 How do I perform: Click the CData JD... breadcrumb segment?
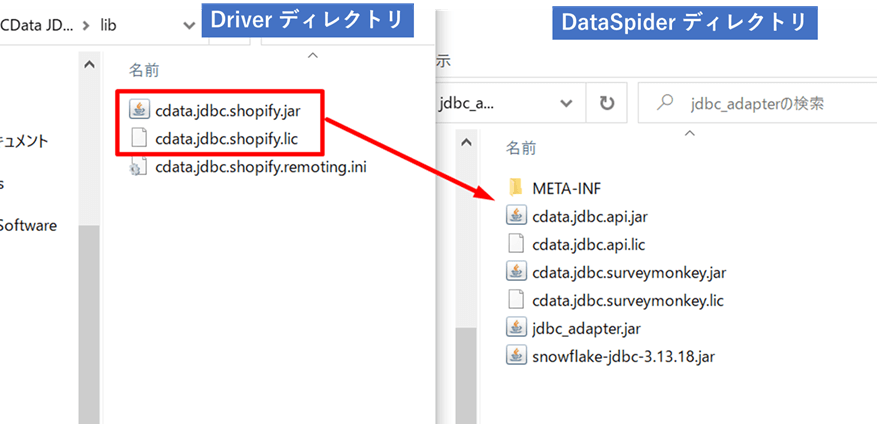pyautogui.click(x=36, y=25)
